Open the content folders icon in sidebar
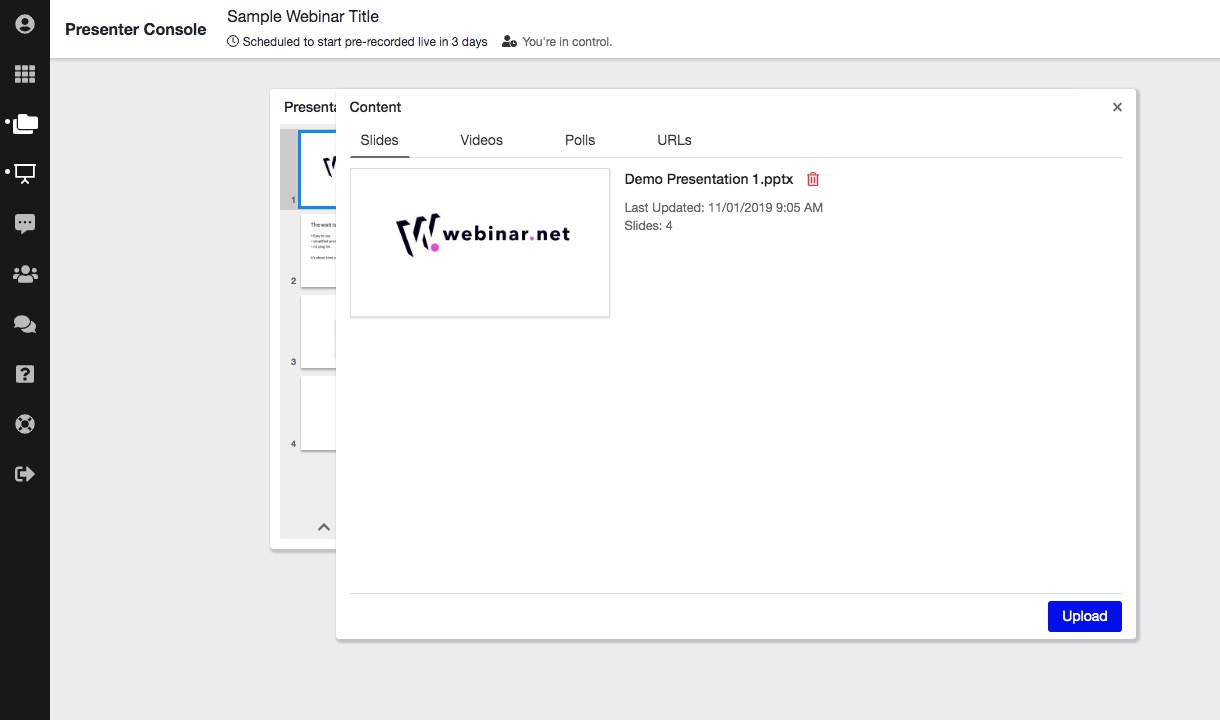This screenshot has width=1220, height=720. (25, 124)
